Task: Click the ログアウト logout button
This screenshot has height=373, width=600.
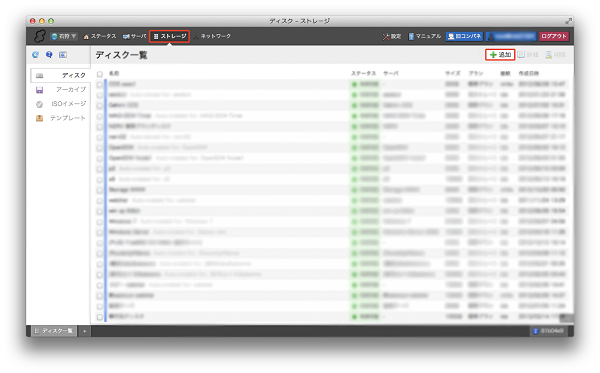Action: (x=554, y=36)
